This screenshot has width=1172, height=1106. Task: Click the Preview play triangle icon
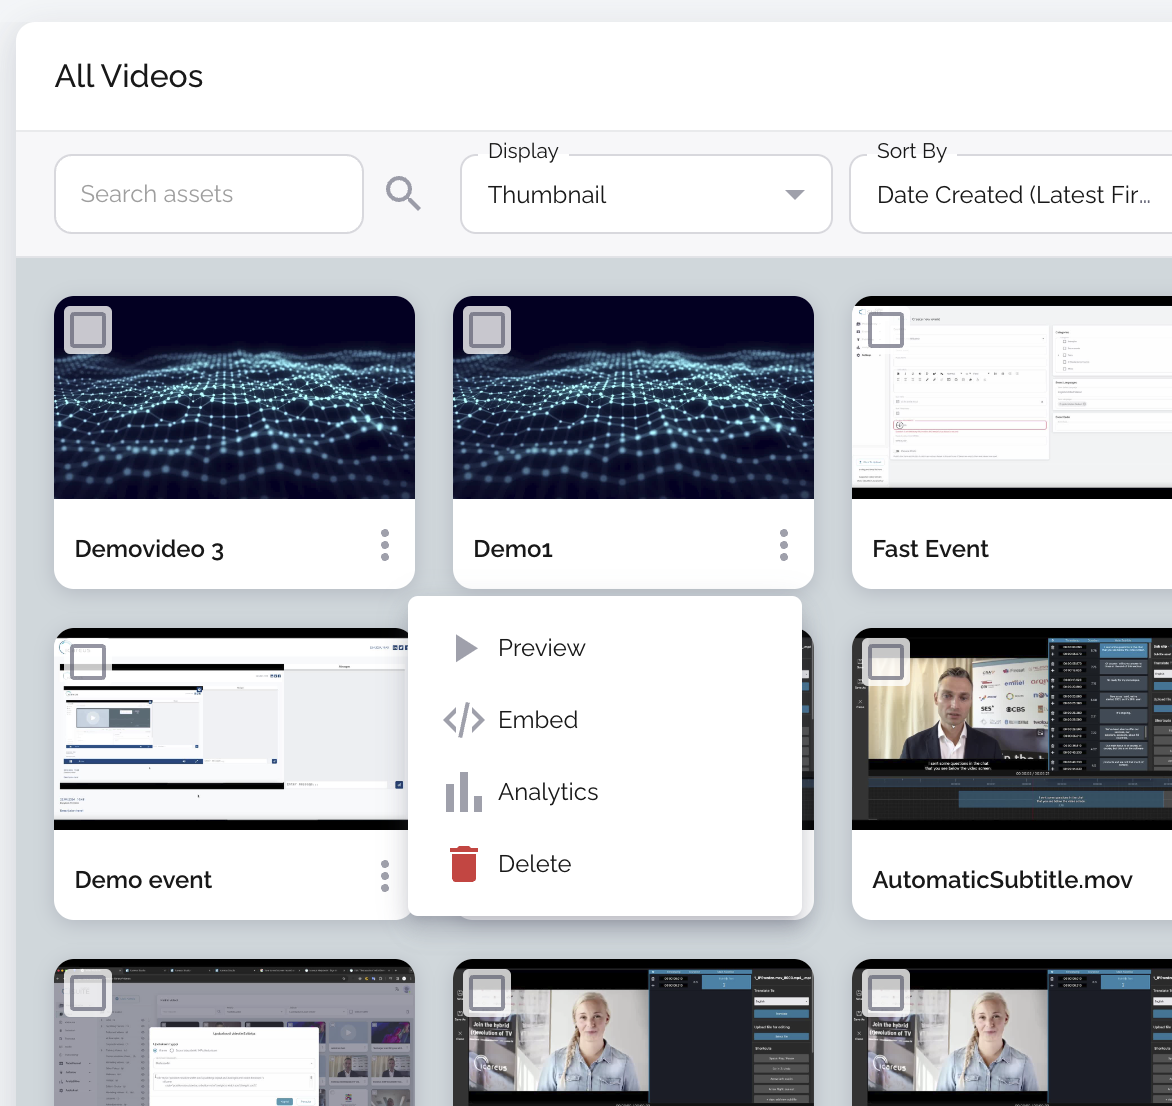tap(465, 648)
